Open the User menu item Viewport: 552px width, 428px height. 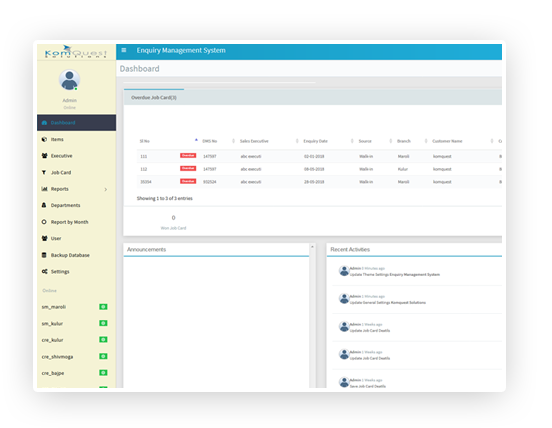pos(76,238)
